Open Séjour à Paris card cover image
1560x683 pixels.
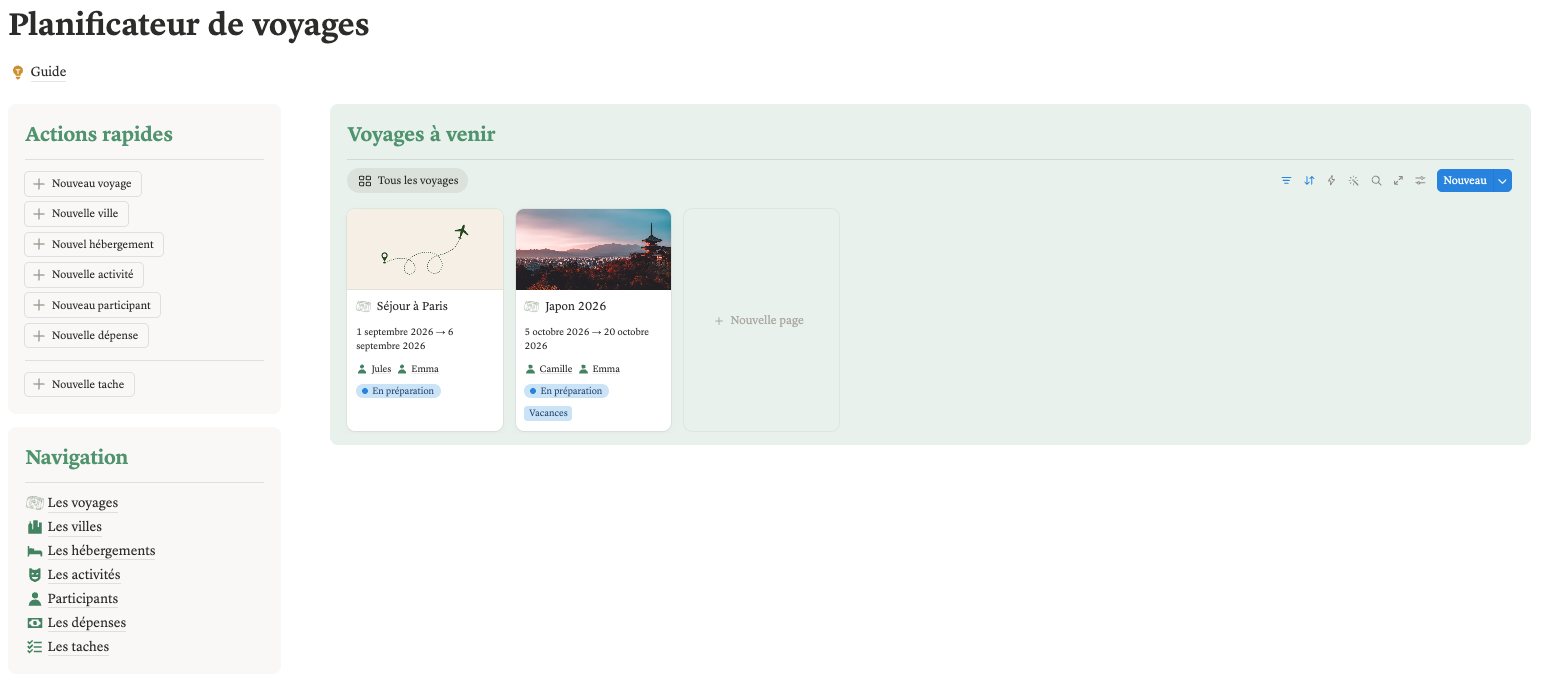coord(425,249)
